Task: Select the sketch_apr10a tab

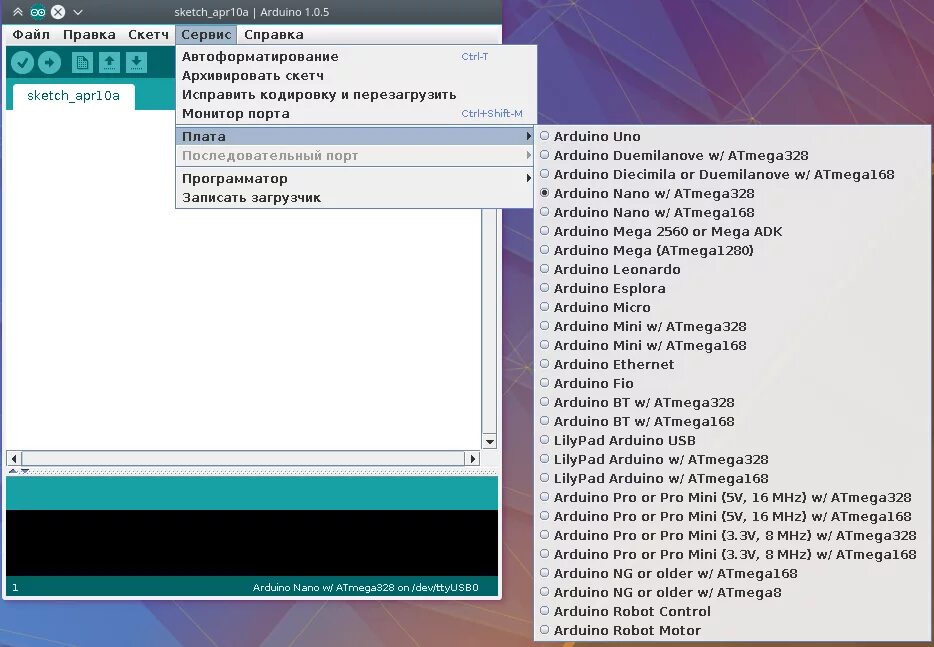Action: point(73,96)
